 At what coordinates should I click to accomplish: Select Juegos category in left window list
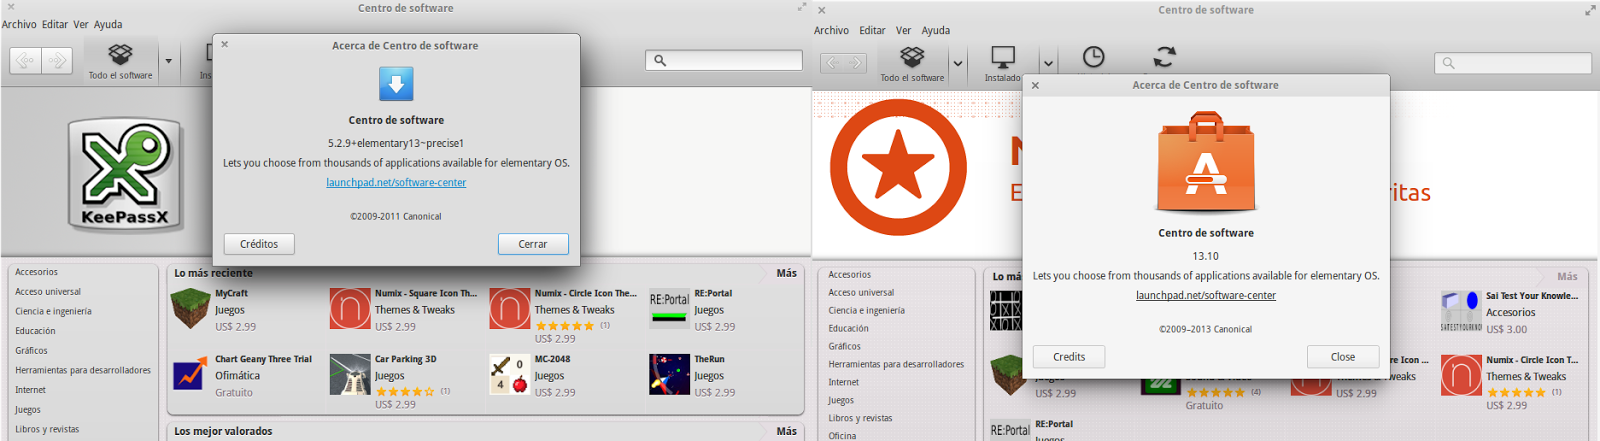tap(28, 410)
